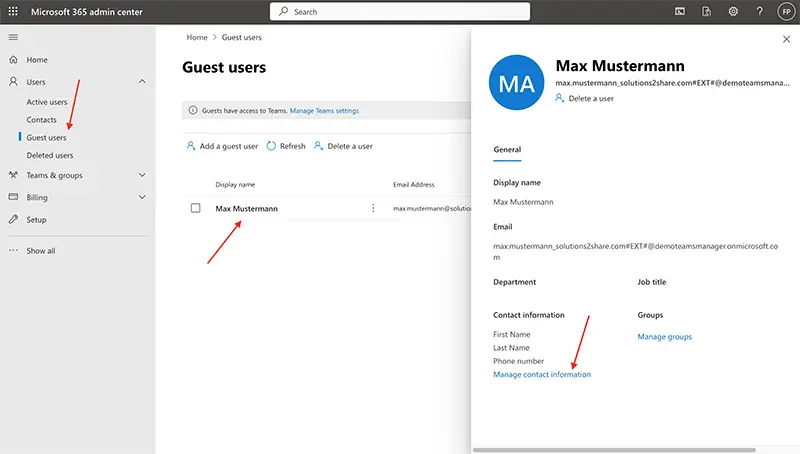Click the Add a guest user button
Viewport: 800px width, 454px height.
[x=222, y=146]
